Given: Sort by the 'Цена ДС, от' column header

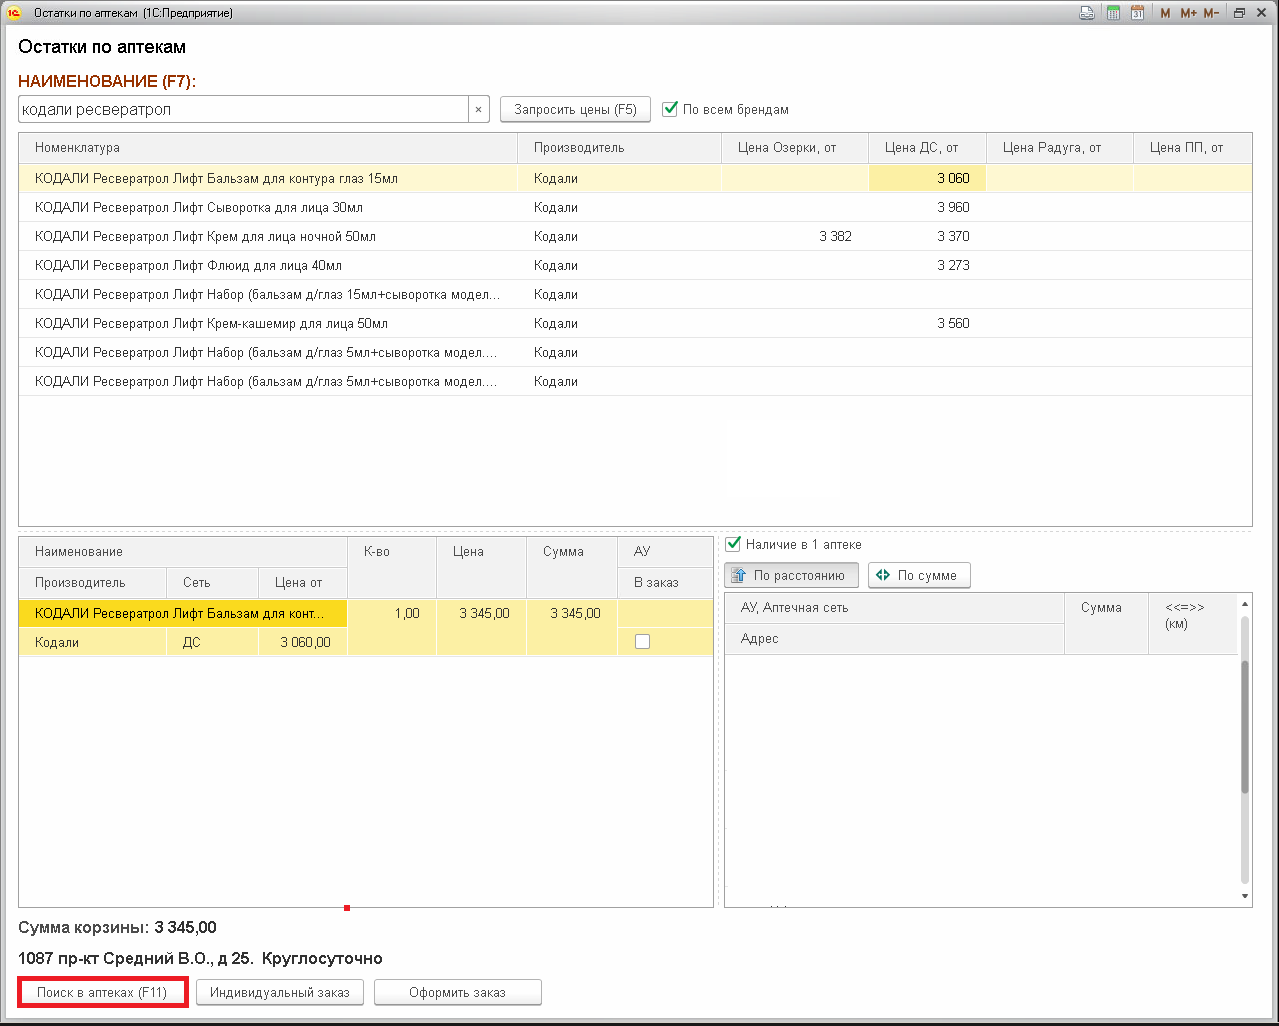Looking at the screenshot, I should 921,148.
